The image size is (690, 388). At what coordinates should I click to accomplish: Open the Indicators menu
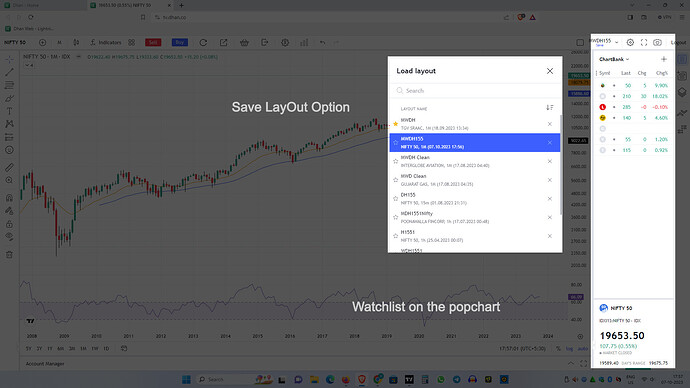106,43
